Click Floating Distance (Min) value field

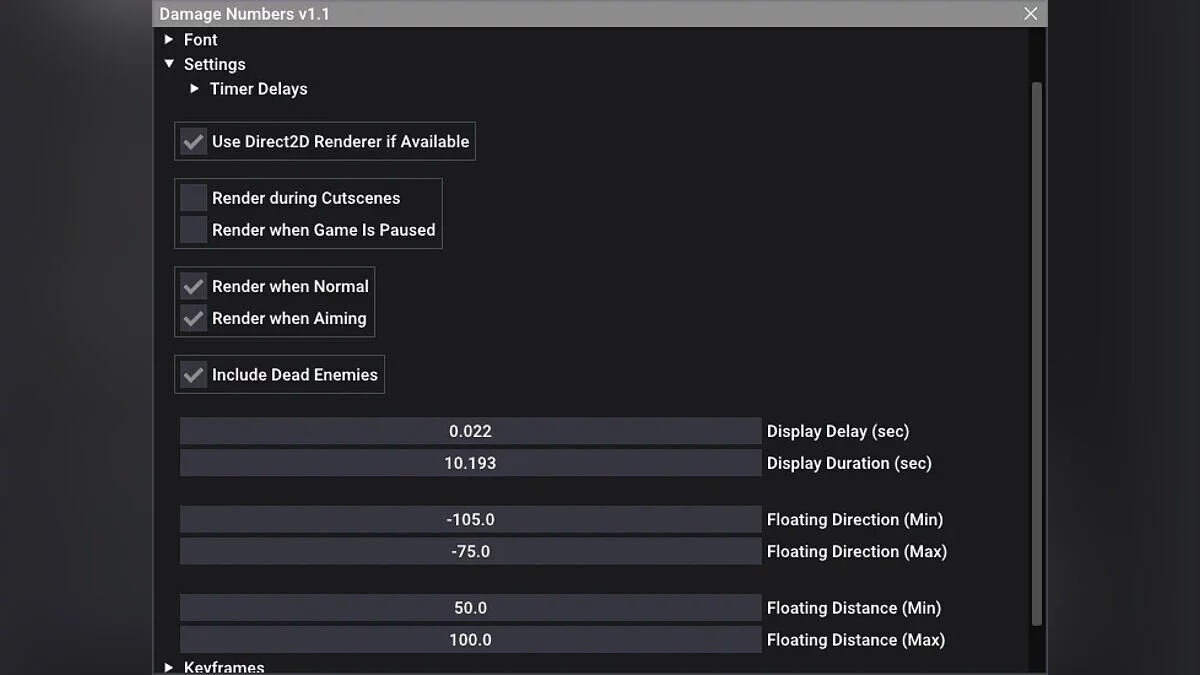pyautogui.click(x=470, y=608)
